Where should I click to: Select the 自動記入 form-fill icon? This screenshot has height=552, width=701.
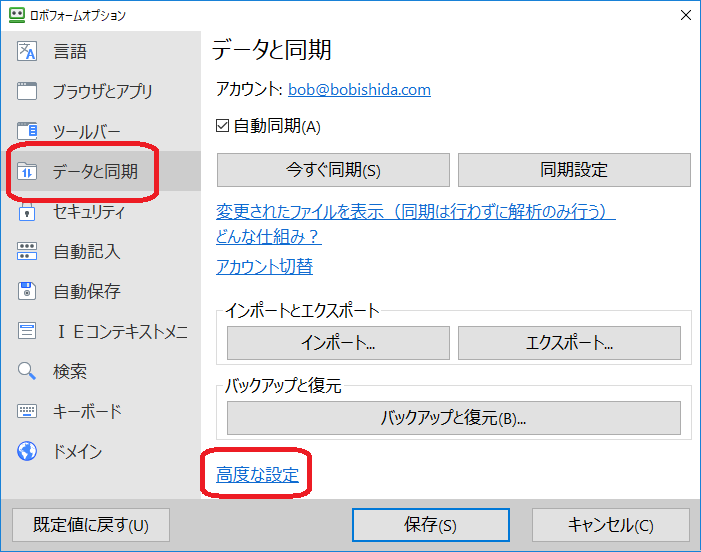pyautogui.click(x=27, y=251)
